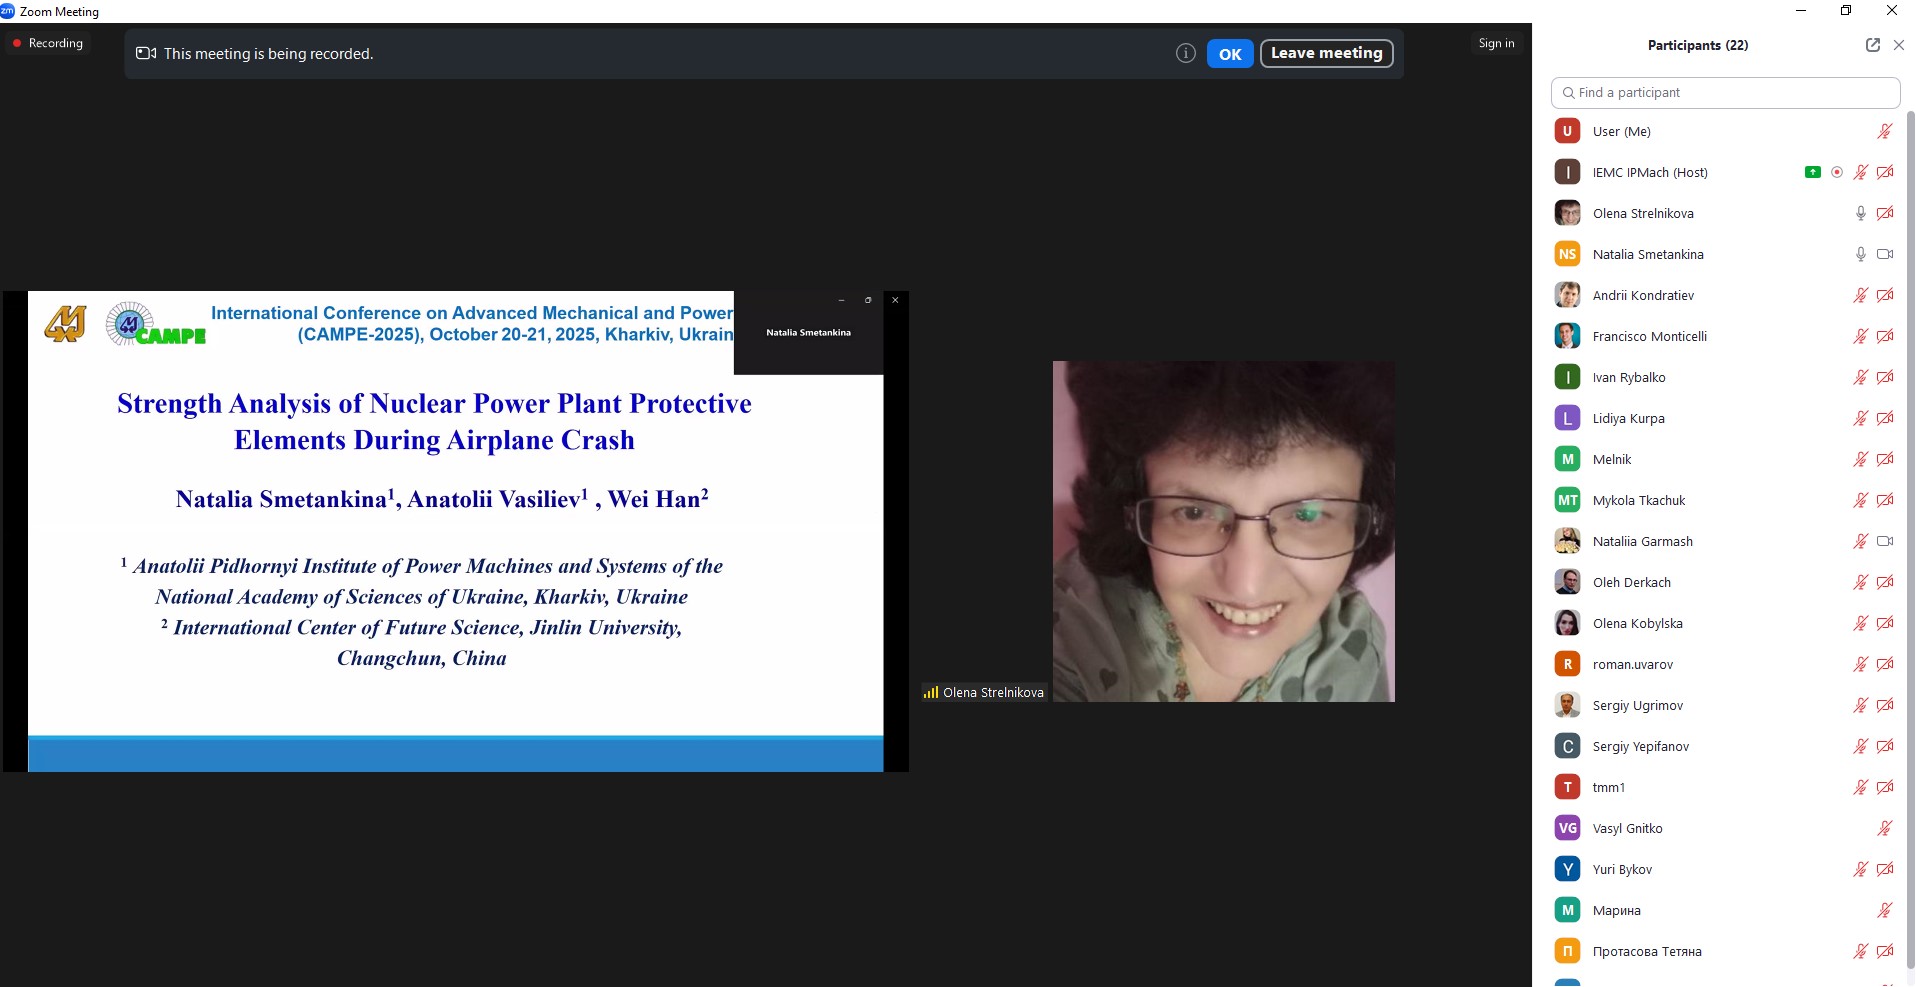Toggle my muted microphone in list
Screen dimensions: 1916x987
[x=1884, y=131]
